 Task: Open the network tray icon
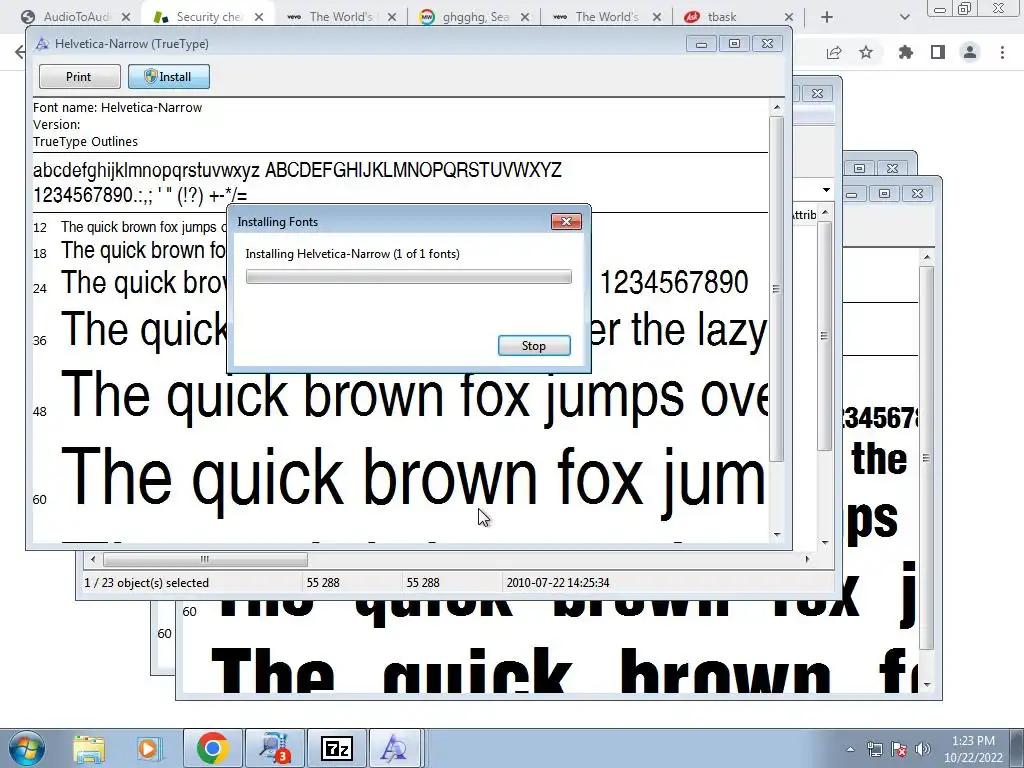pos(874,749)
